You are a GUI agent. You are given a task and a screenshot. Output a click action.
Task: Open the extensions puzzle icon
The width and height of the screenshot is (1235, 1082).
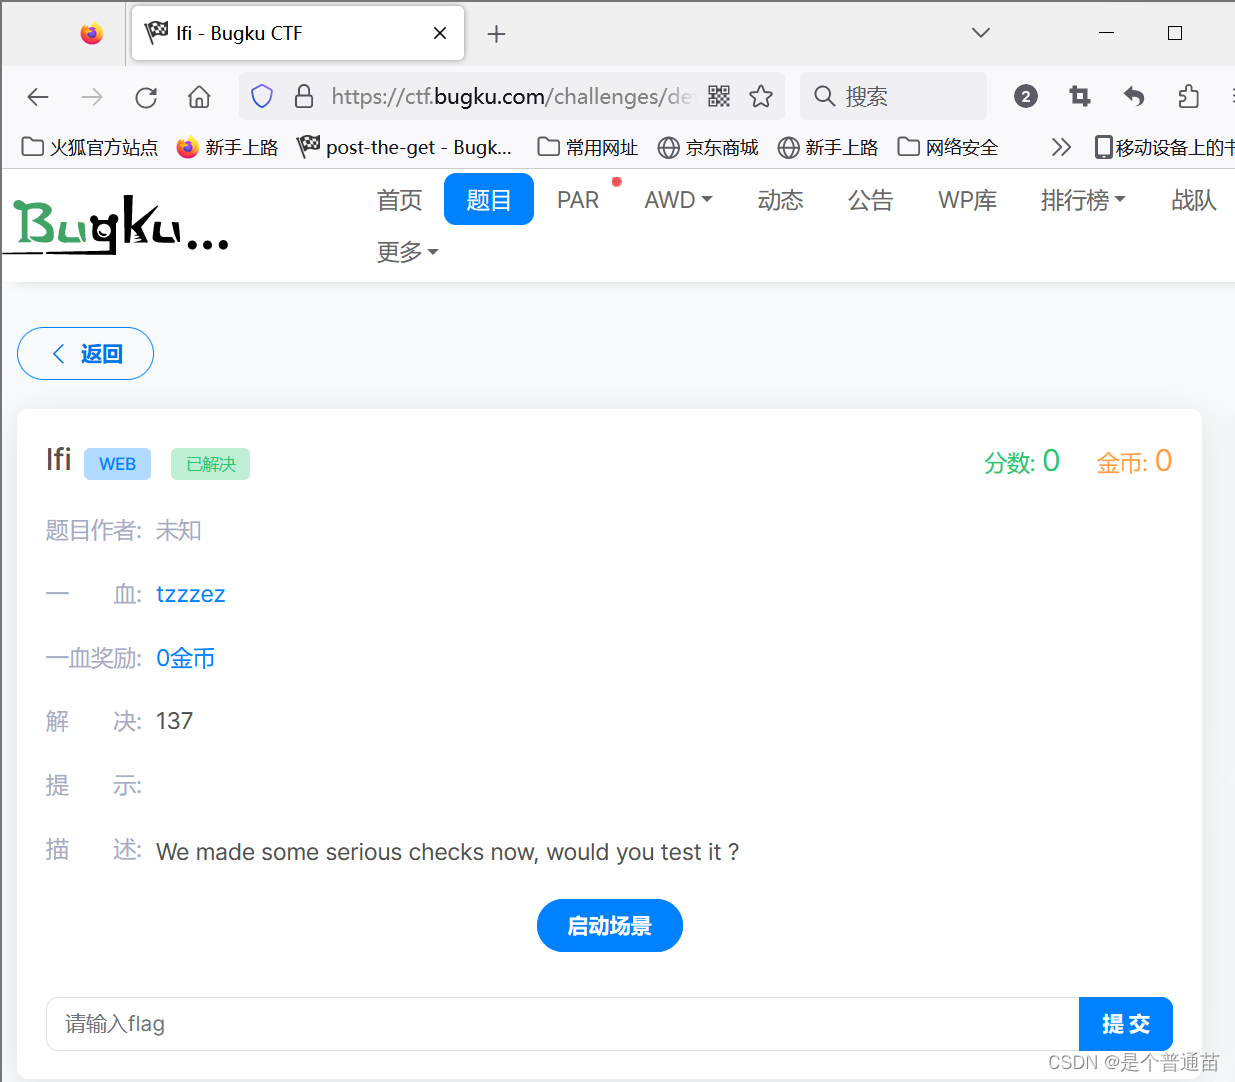click(x=1188, y=96)
